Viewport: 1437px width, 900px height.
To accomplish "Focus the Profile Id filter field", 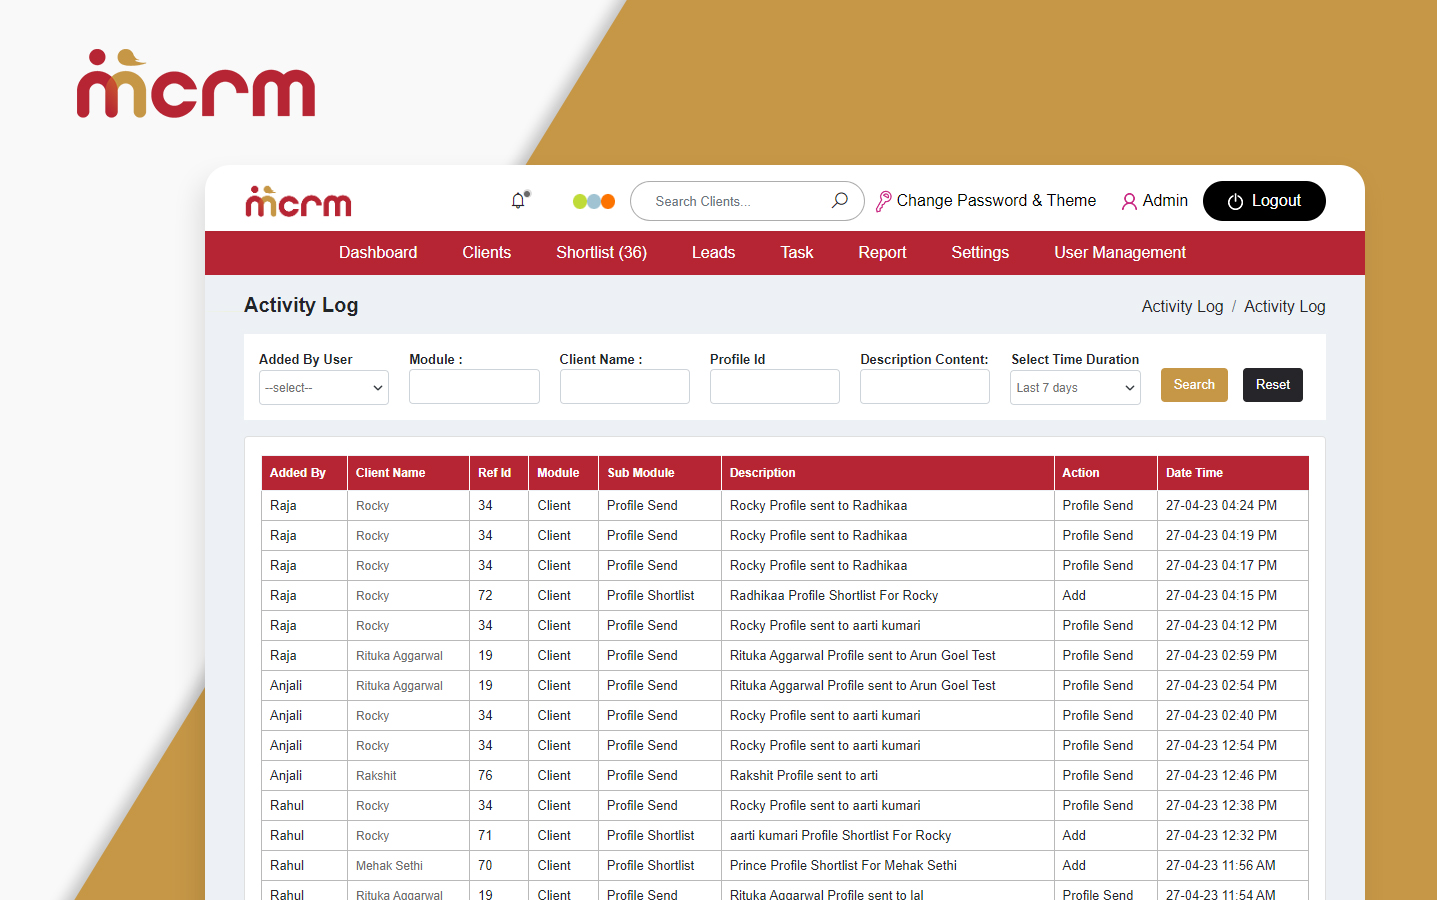I will [x=775, y=386].
